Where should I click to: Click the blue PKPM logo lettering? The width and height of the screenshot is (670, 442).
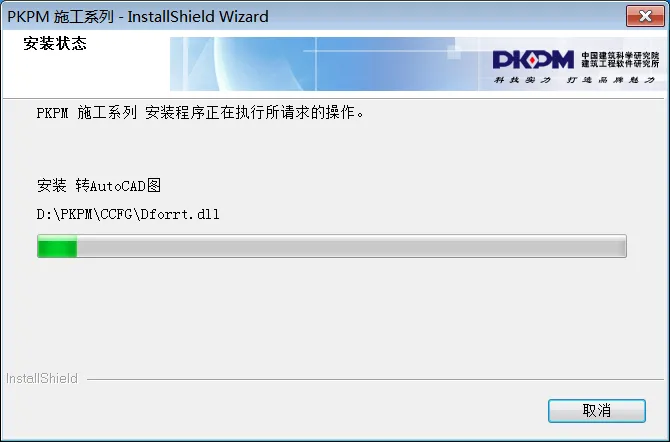pyautogui.click(x=533, y=60)
